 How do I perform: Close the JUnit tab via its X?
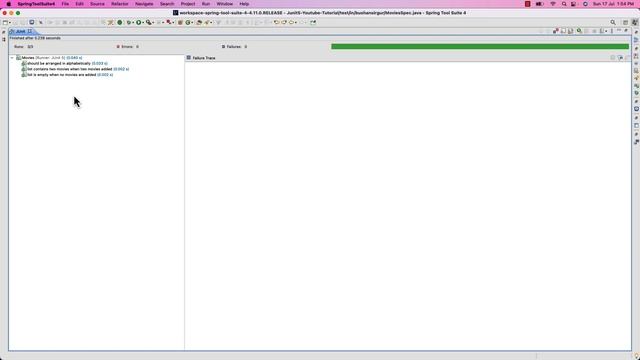[x=29, y=31]
